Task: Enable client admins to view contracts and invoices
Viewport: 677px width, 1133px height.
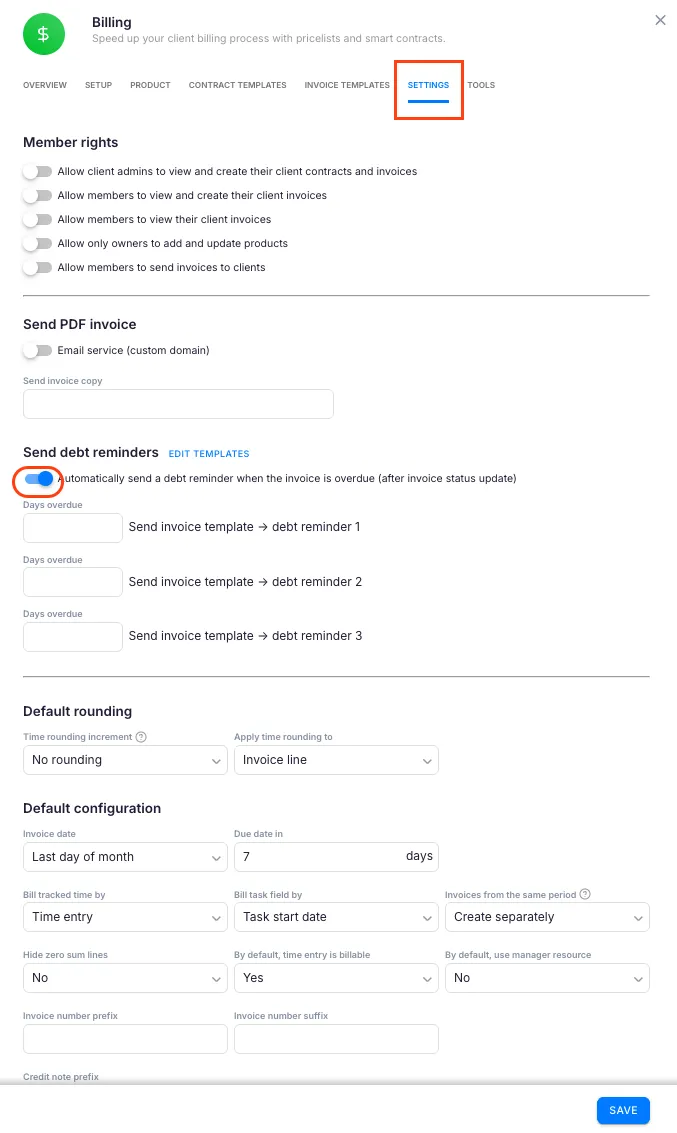Action: [37, 171]
